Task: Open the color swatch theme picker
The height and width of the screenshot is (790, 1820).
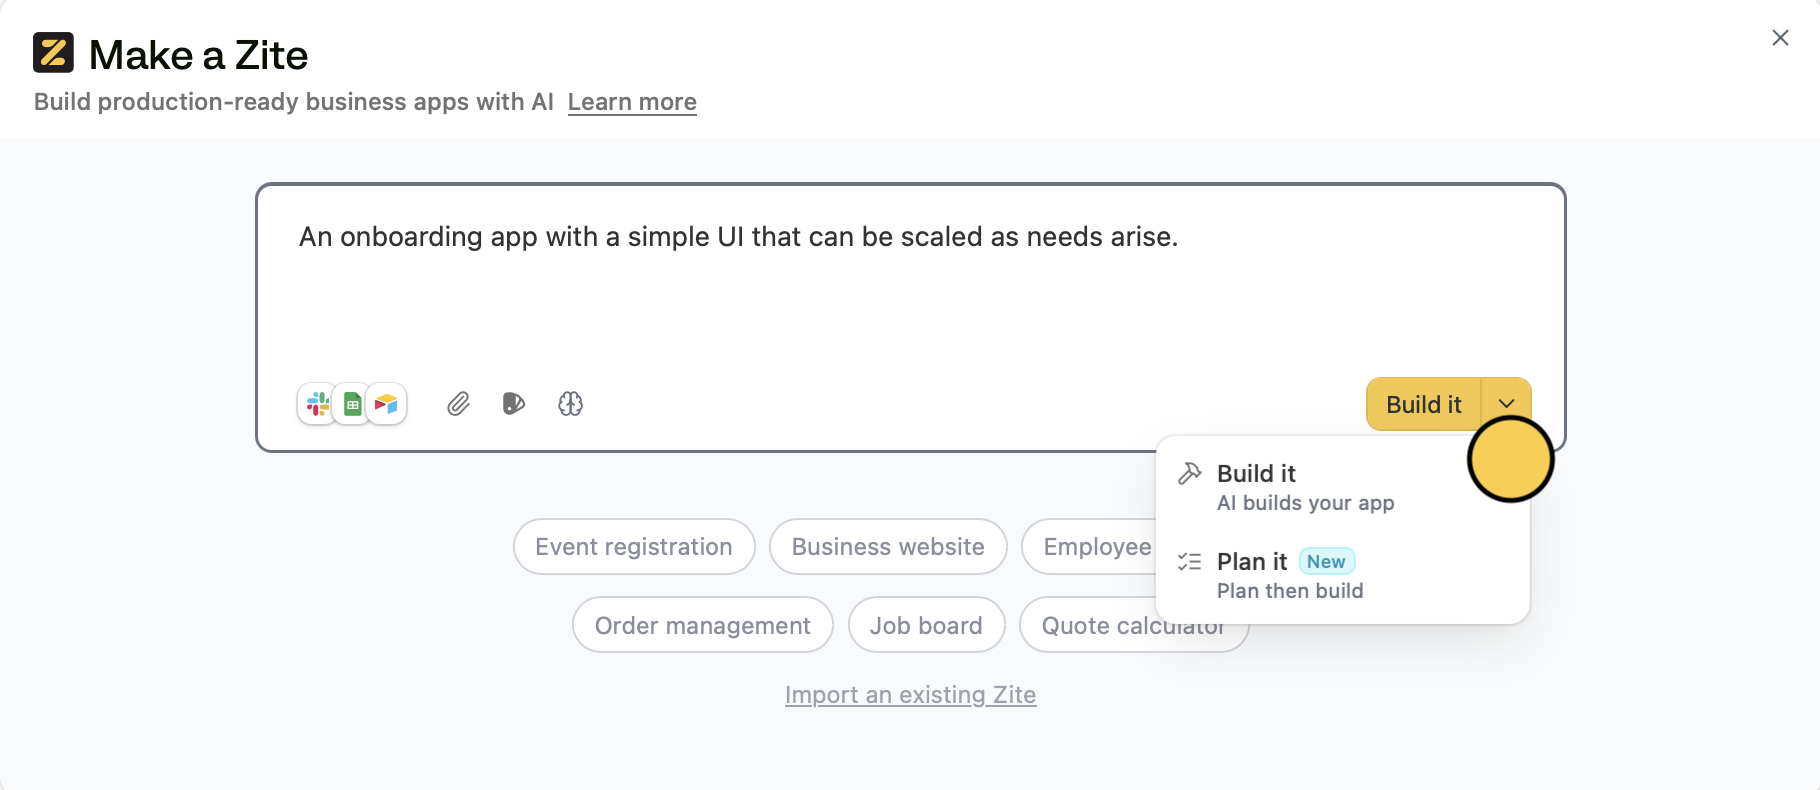Action: (x=513, y=404)
